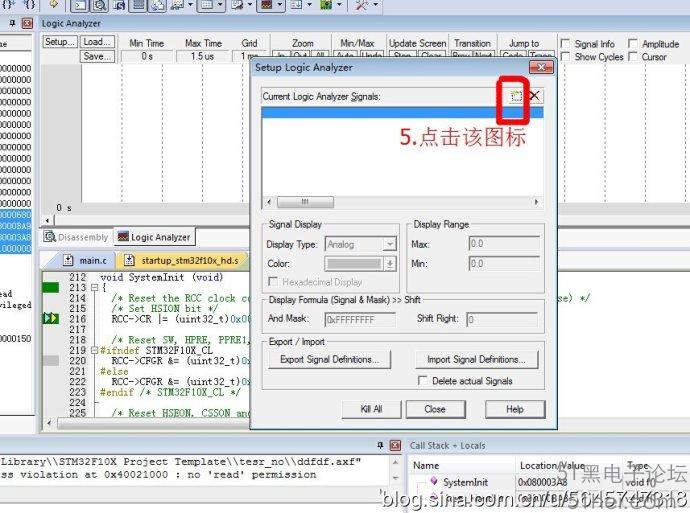This screenshot has width=690, height=513.
Task: Expand the Analysis windows dropdown arrow
Action: pyautogui.click(x=279, y=5)
